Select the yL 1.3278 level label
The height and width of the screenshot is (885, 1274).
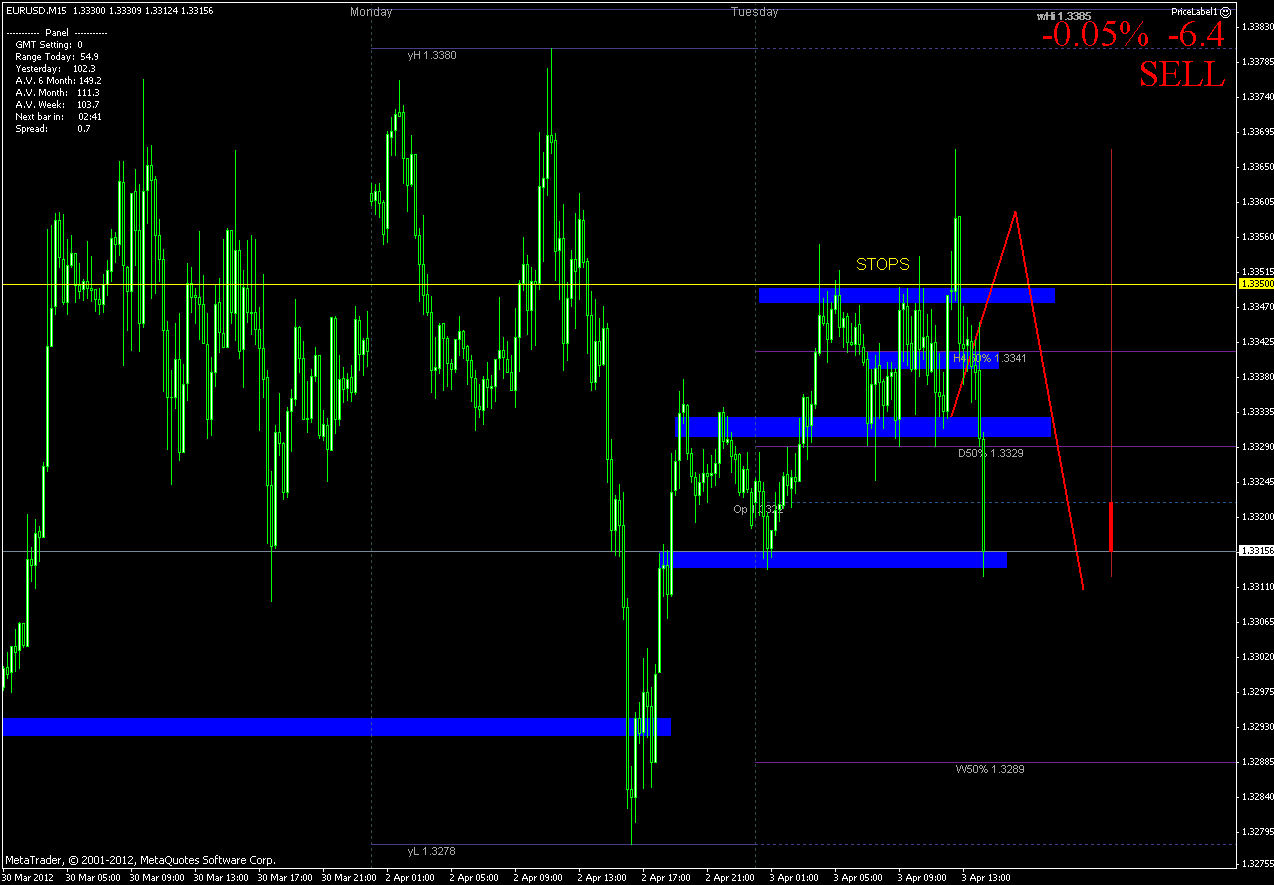(432, 851)
